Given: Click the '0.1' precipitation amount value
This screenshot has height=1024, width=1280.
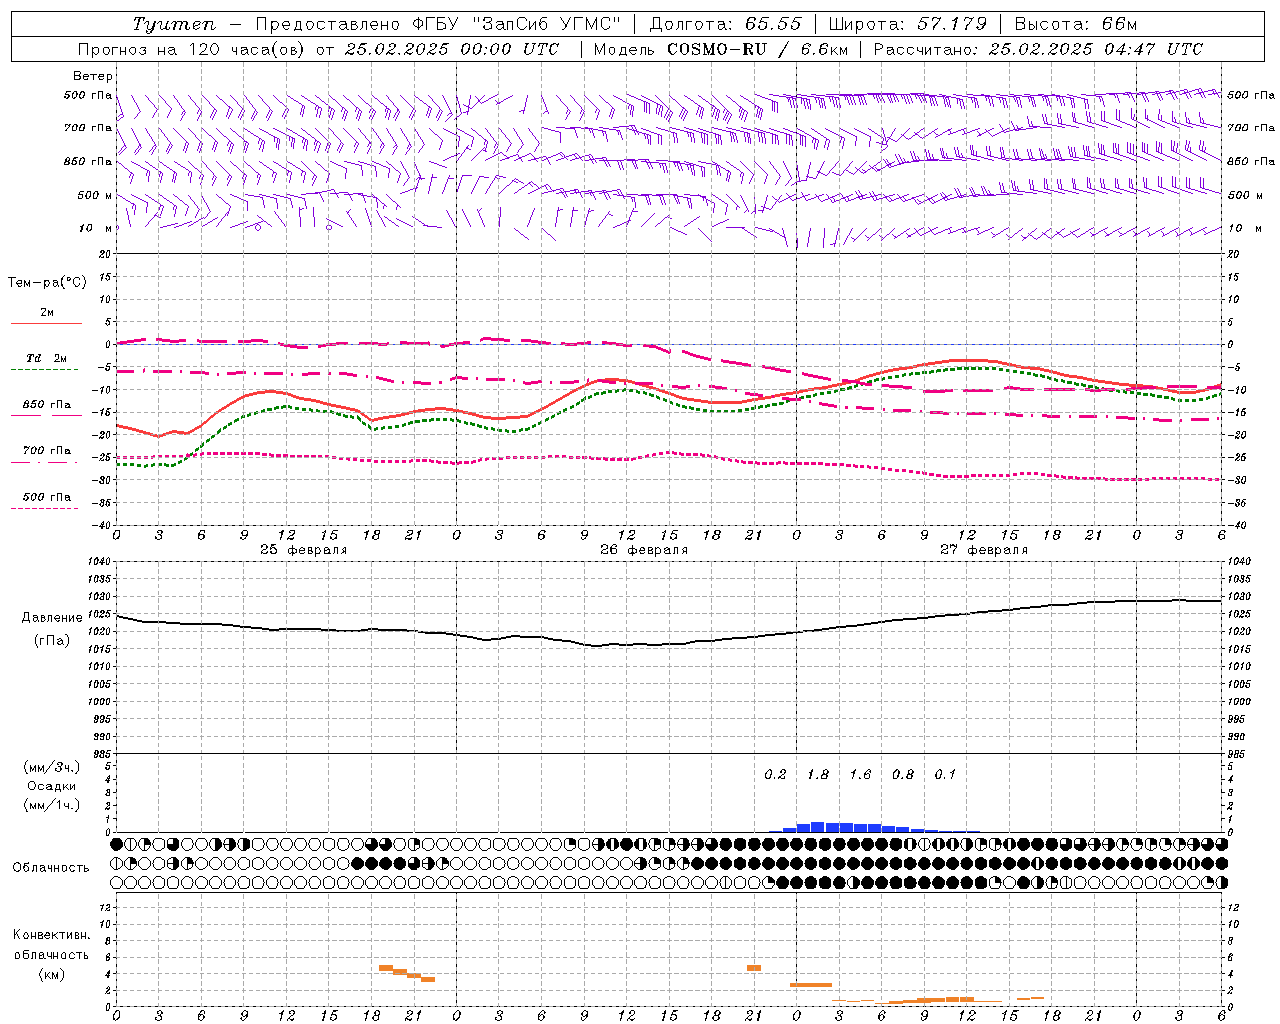Looking at the screenshot, I should 945,775.
